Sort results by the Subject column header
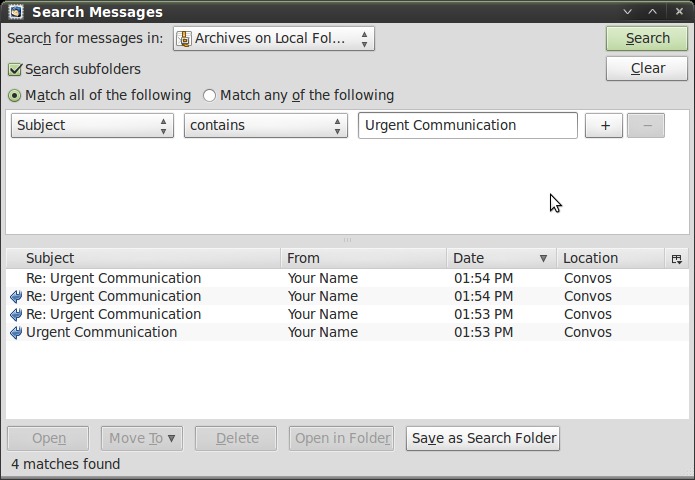Viewport: 695px width, 480px height. 143,258
